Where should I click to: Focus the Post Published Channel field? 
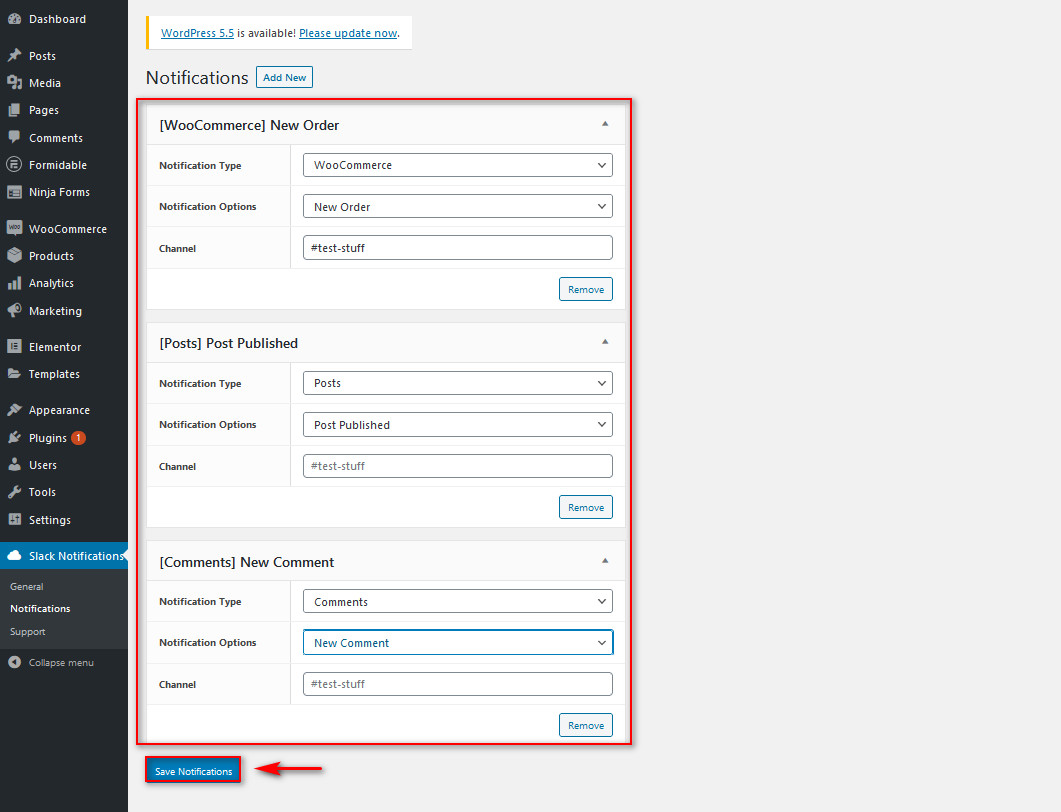(x=458, y=466)
